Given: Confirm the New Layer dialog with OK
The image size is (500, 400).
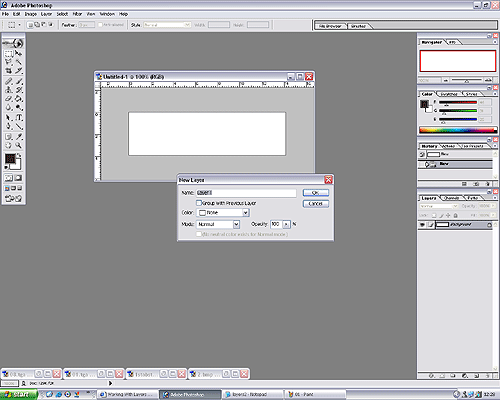Looking at the screenshot, I should (316, 193).
